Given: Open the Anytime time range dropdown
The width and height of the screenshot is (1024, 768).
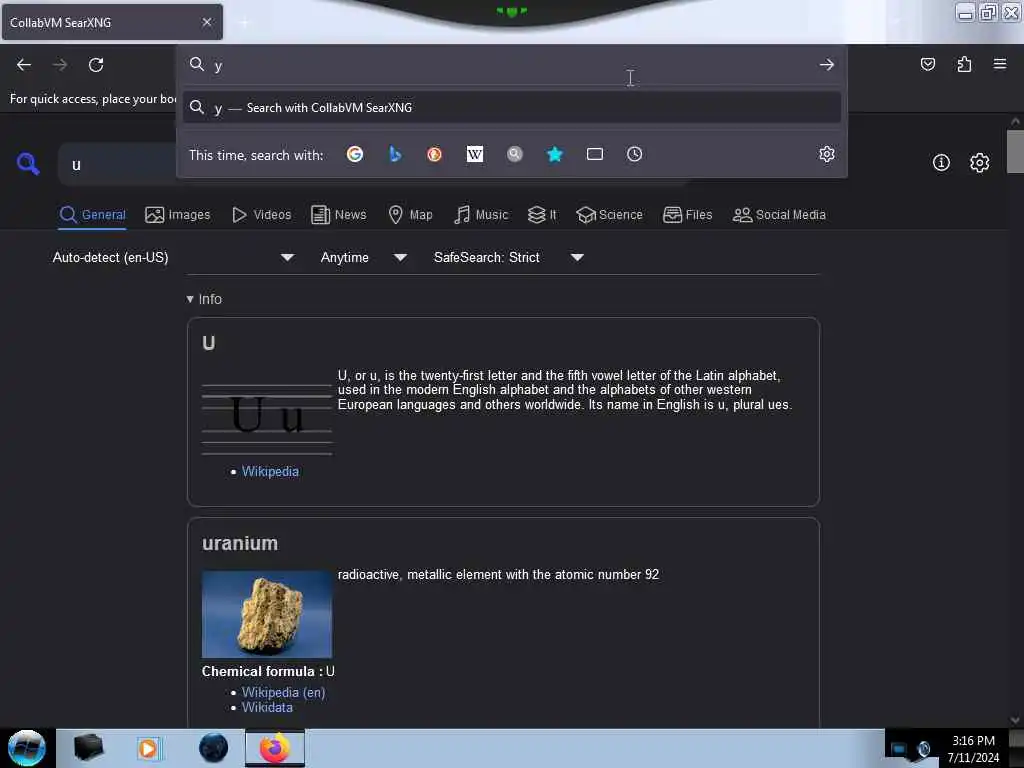Looking at the screenshot, I should 364,257.
